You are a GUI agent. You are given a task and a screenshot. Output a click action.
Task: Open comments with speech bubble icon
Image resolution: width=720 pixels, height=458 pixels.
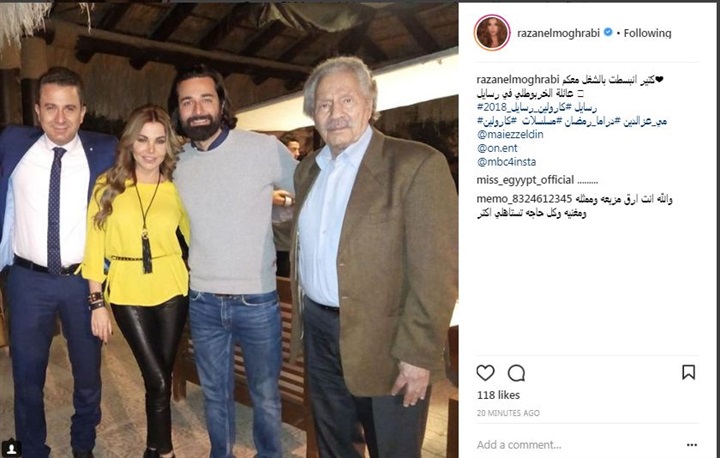click(516, 373)
